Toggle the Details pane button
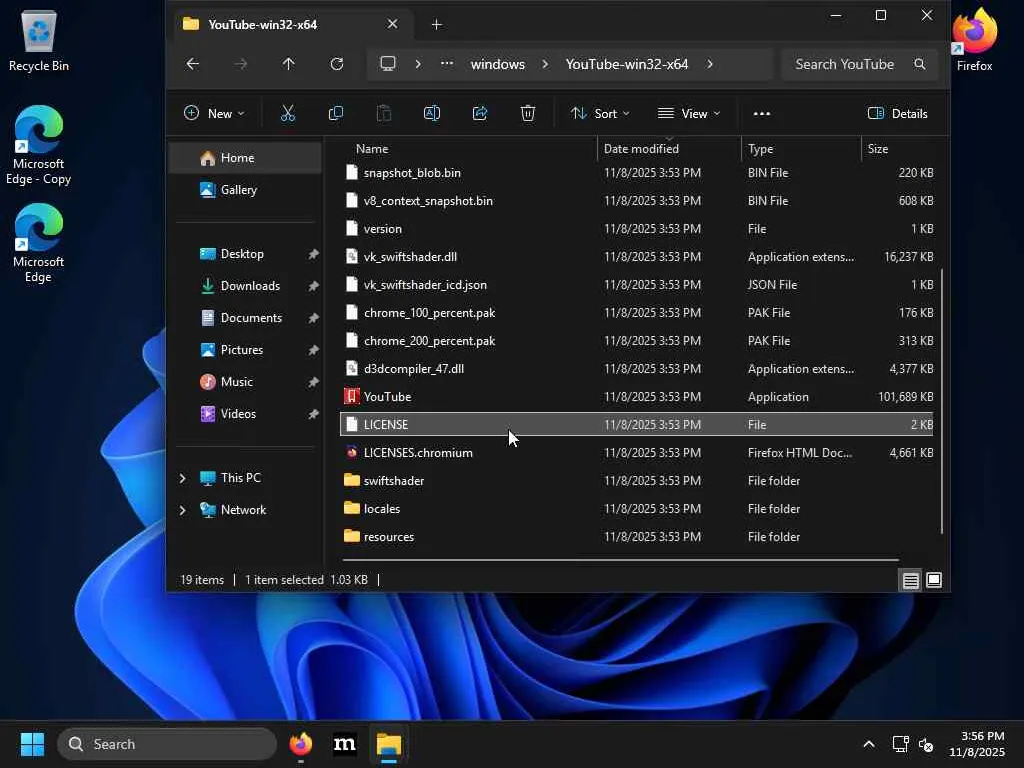This screenshot has height=768, width=1024. pos(897,114)
